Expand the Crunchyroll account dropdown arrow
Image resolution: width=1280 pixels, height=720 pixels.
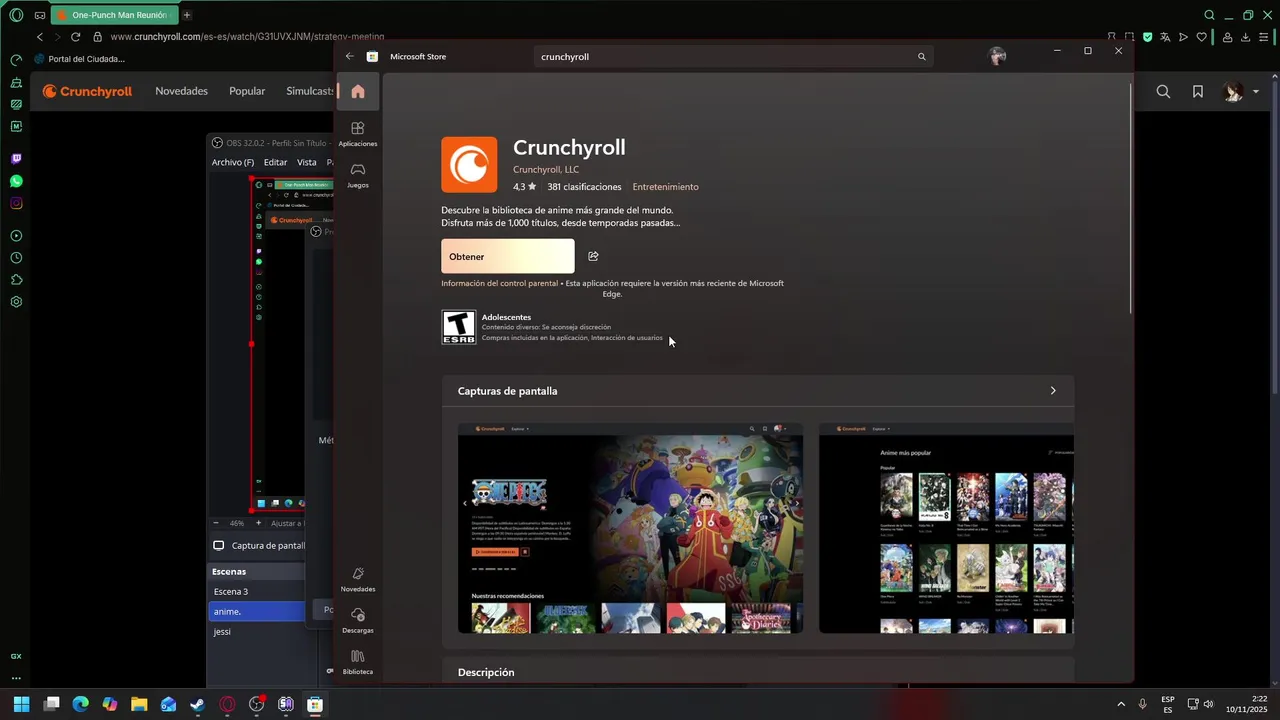tap(1256, 92)
